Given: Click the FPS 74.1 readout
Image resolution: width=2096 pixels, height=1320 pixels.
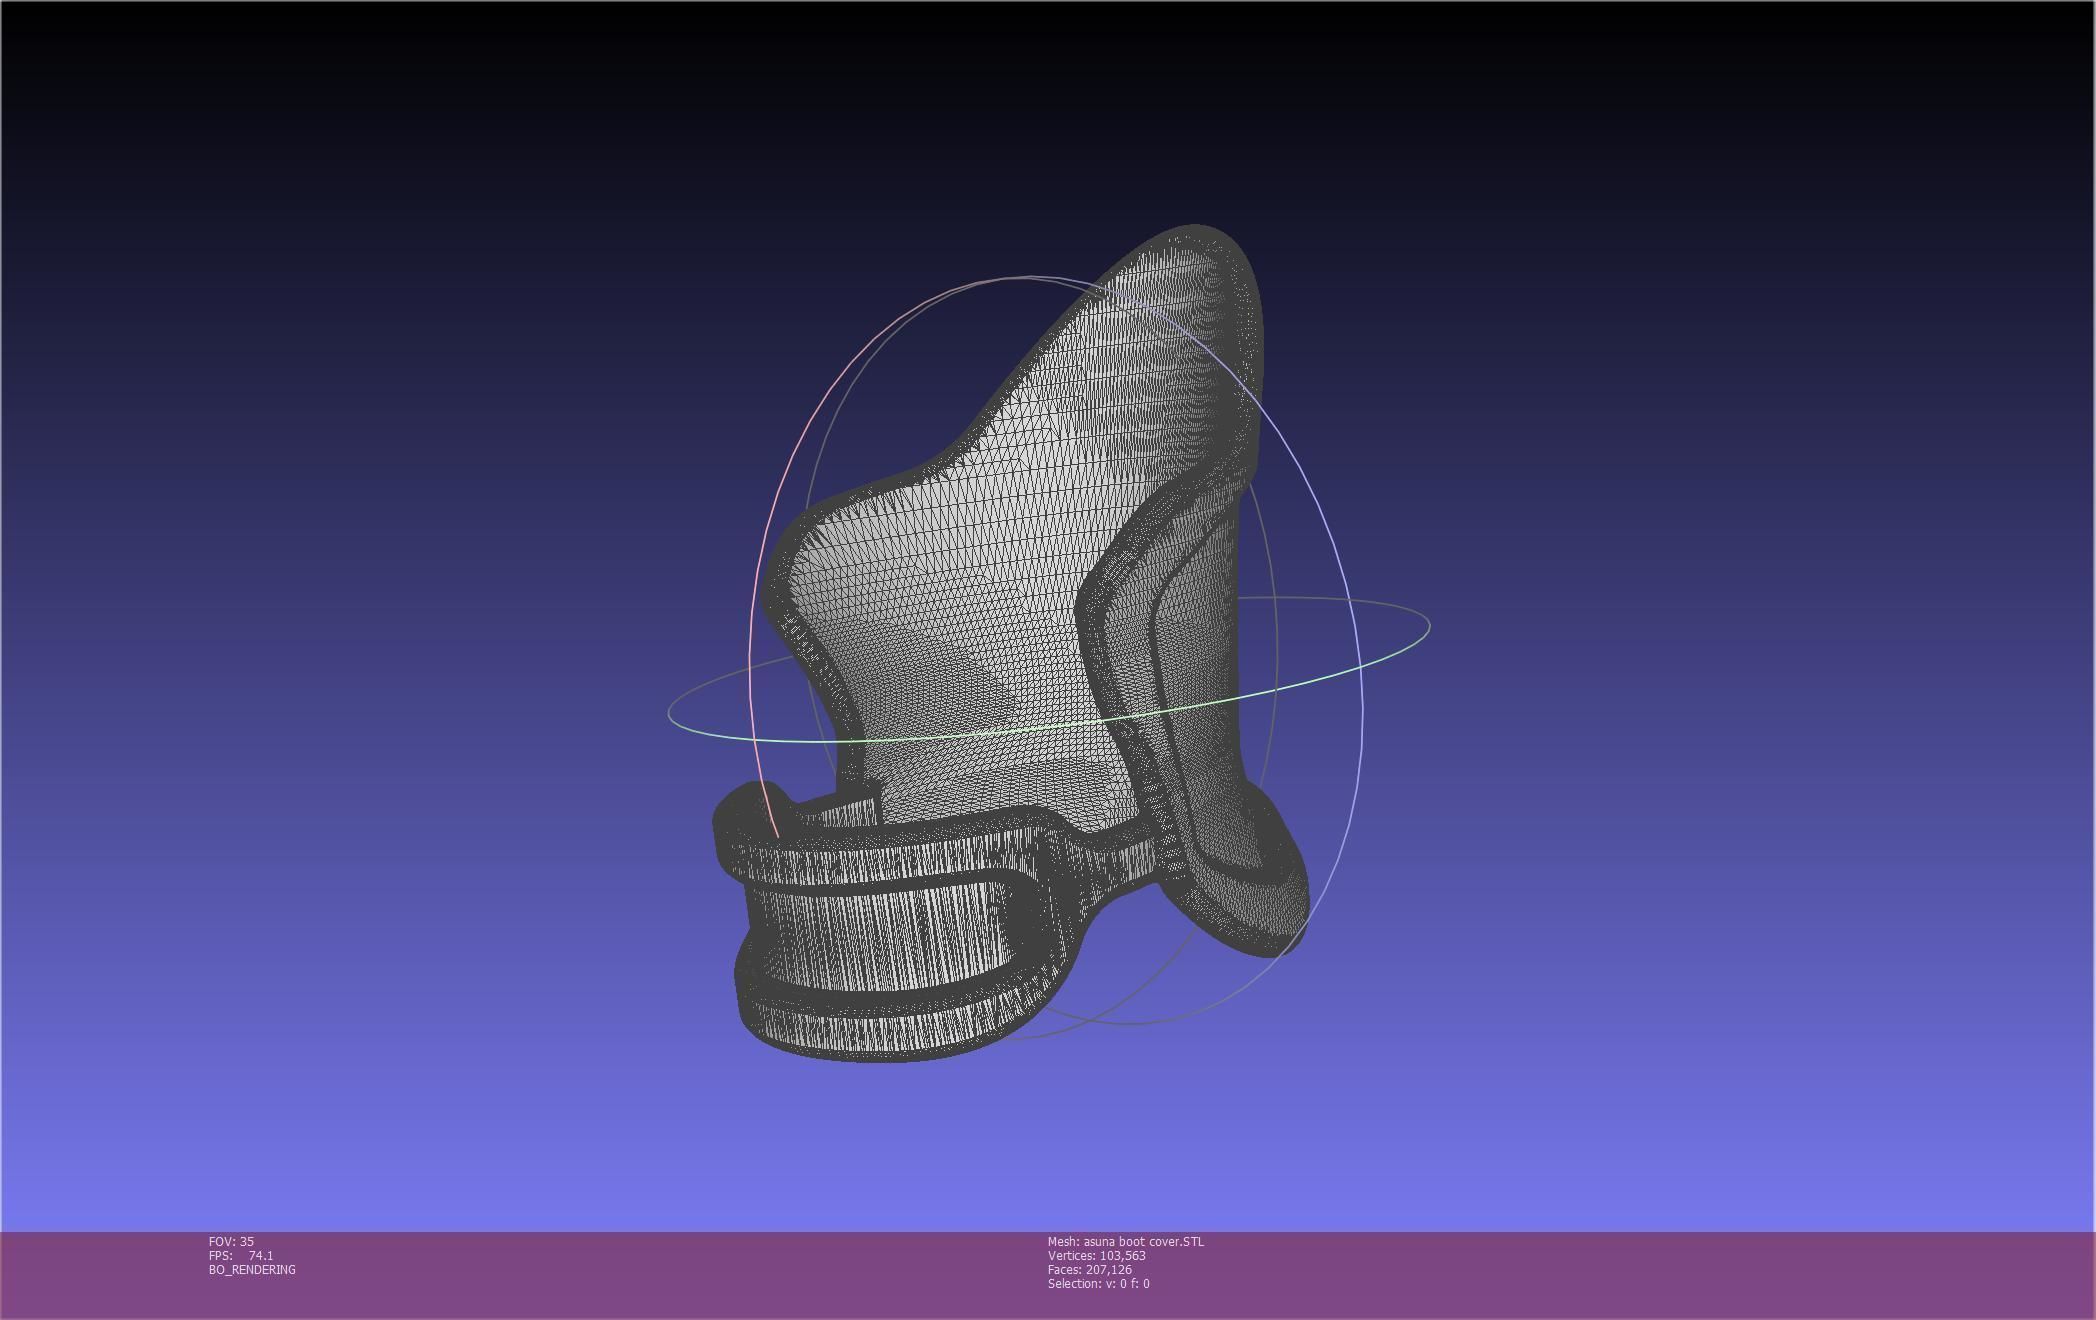Looking at the screenshot, I should pyautogui.click(x=241, y=1255).
